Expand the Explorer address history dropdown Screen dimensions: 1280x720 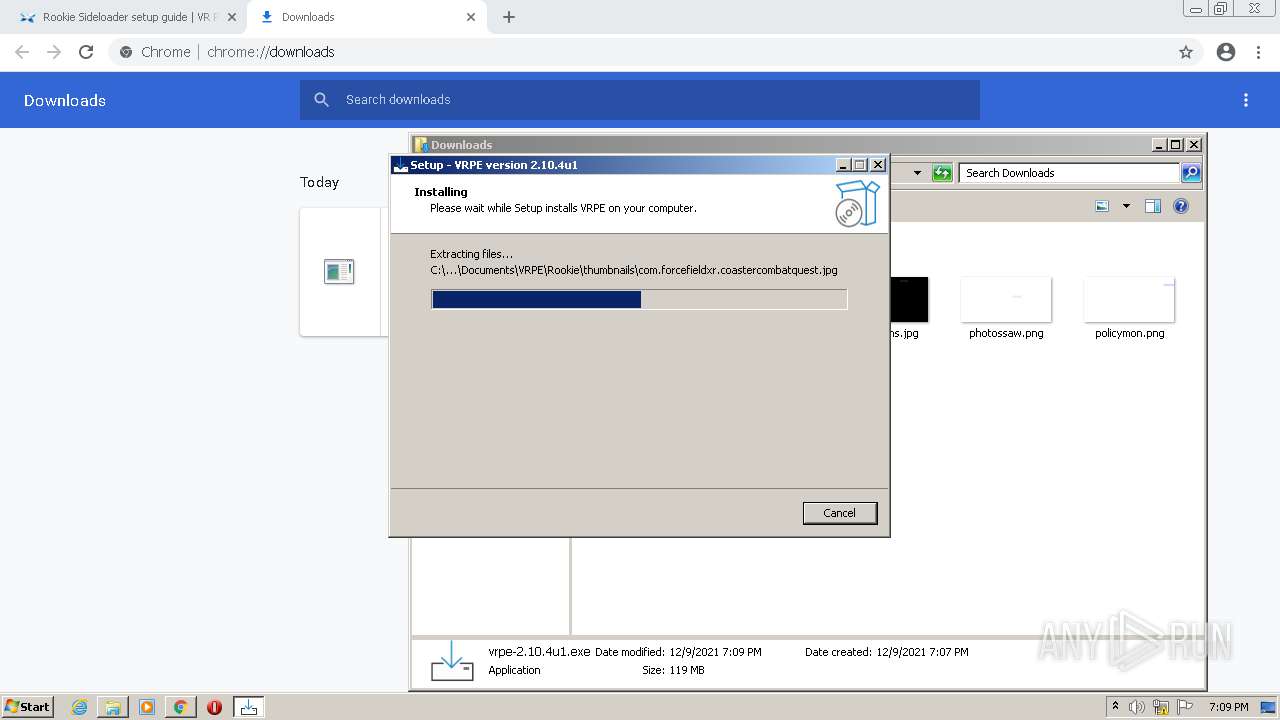tap(917, 173)
